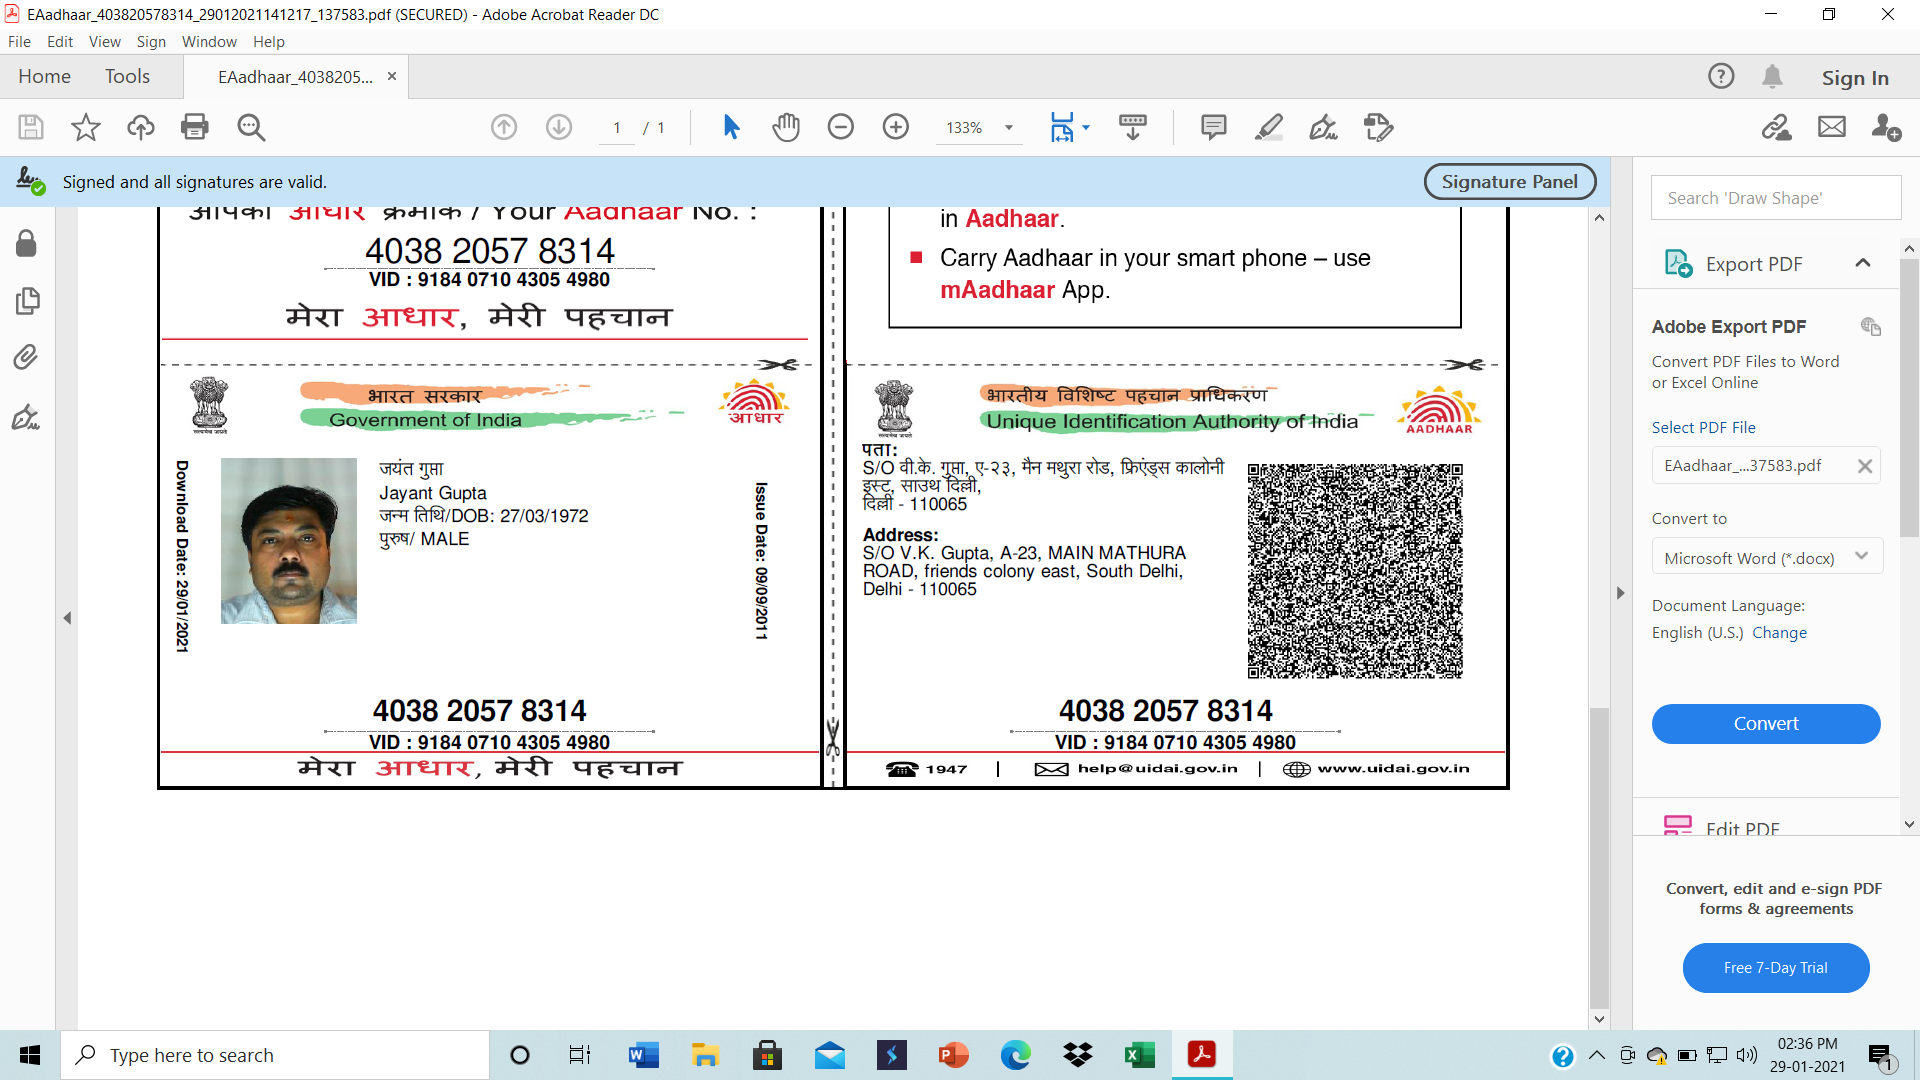Open the Help menu
This screenshot has height=1080, width=1920.
[x=269, y=42]
